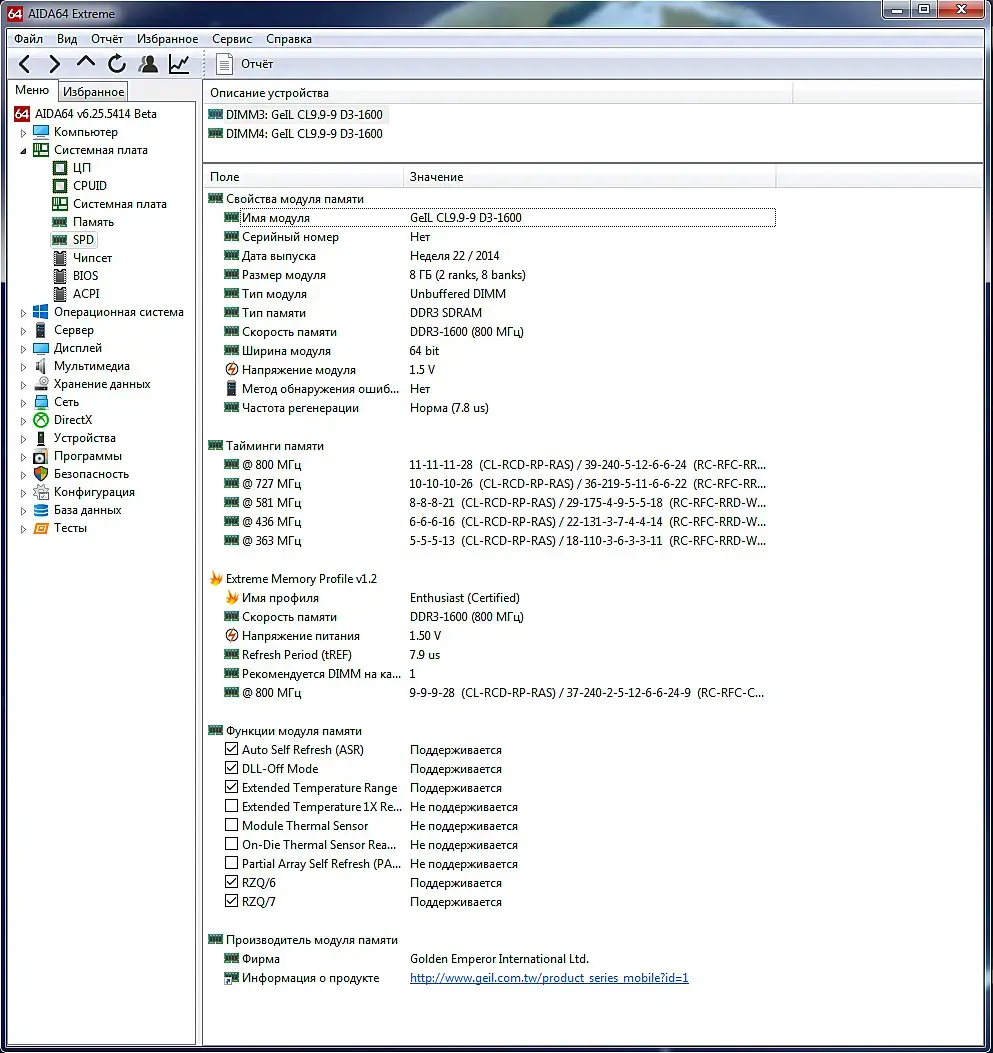Expand the Сеть tree node
Viewport: 993px width, 1053px height.
(x=23, y=403)
